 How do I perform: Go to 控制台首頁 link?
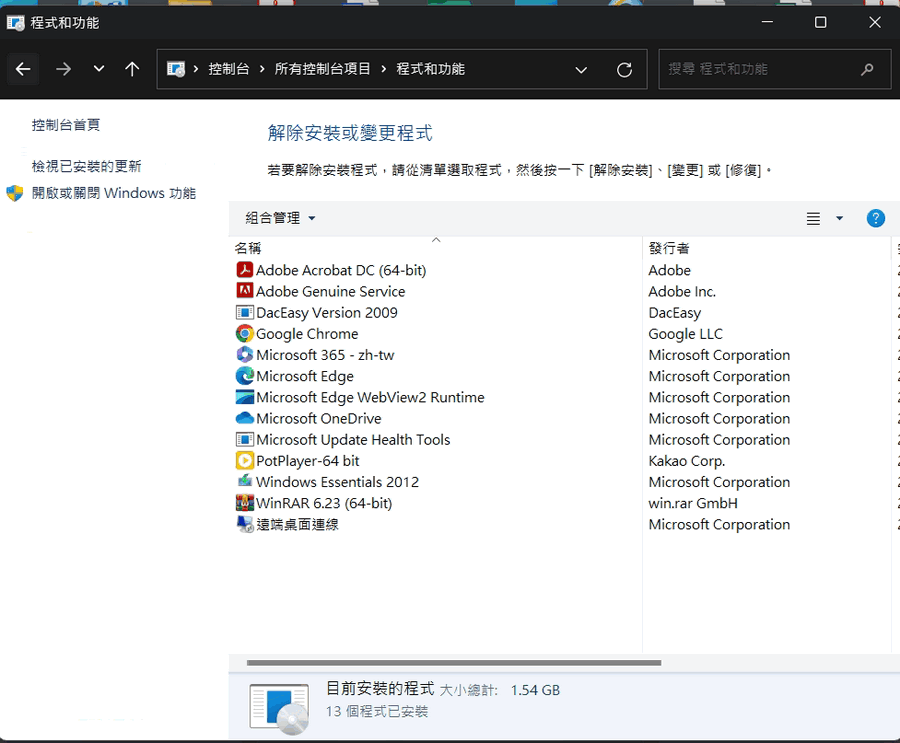[x=66, y=125]
